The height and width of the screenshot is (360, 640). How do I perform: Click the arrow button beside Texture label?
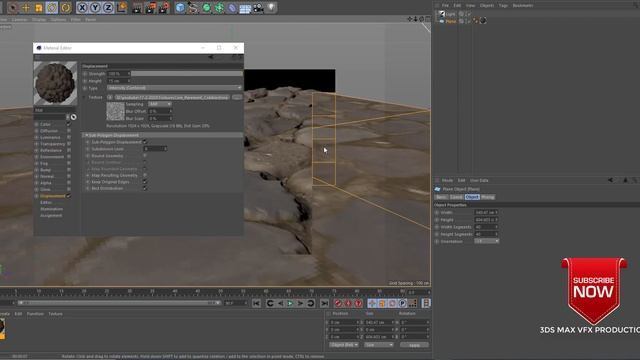[110, 98]
